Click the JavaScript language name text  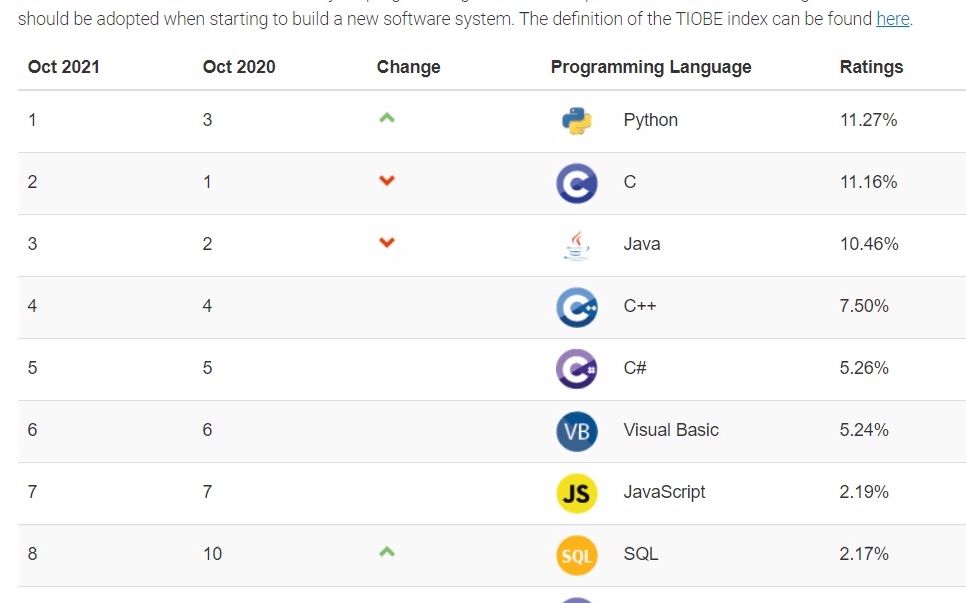click(x=664, y=492)
